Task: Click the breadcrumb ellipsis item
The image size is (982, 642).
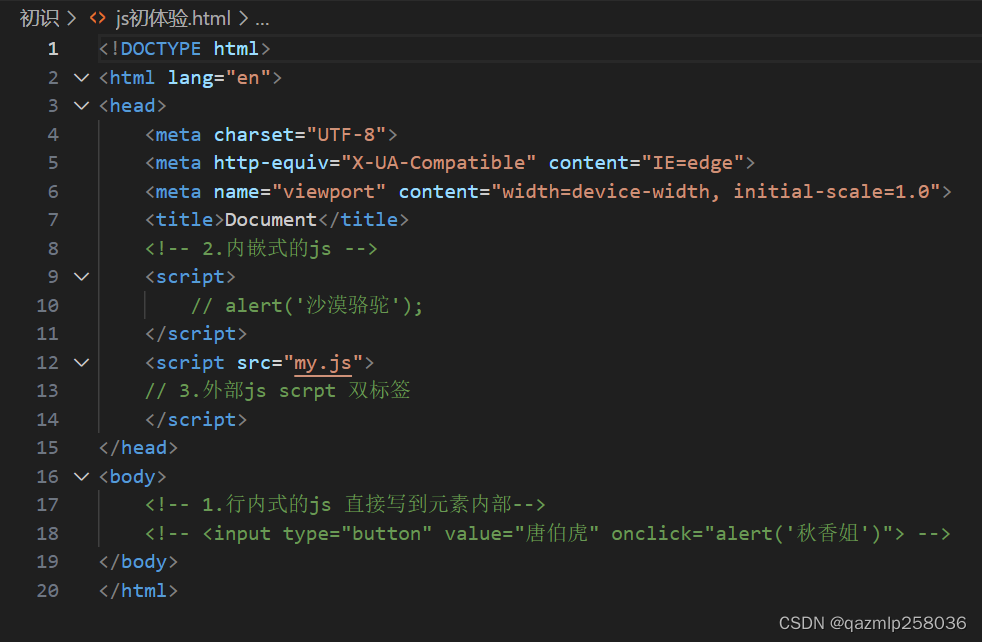Action: (262, 19)
